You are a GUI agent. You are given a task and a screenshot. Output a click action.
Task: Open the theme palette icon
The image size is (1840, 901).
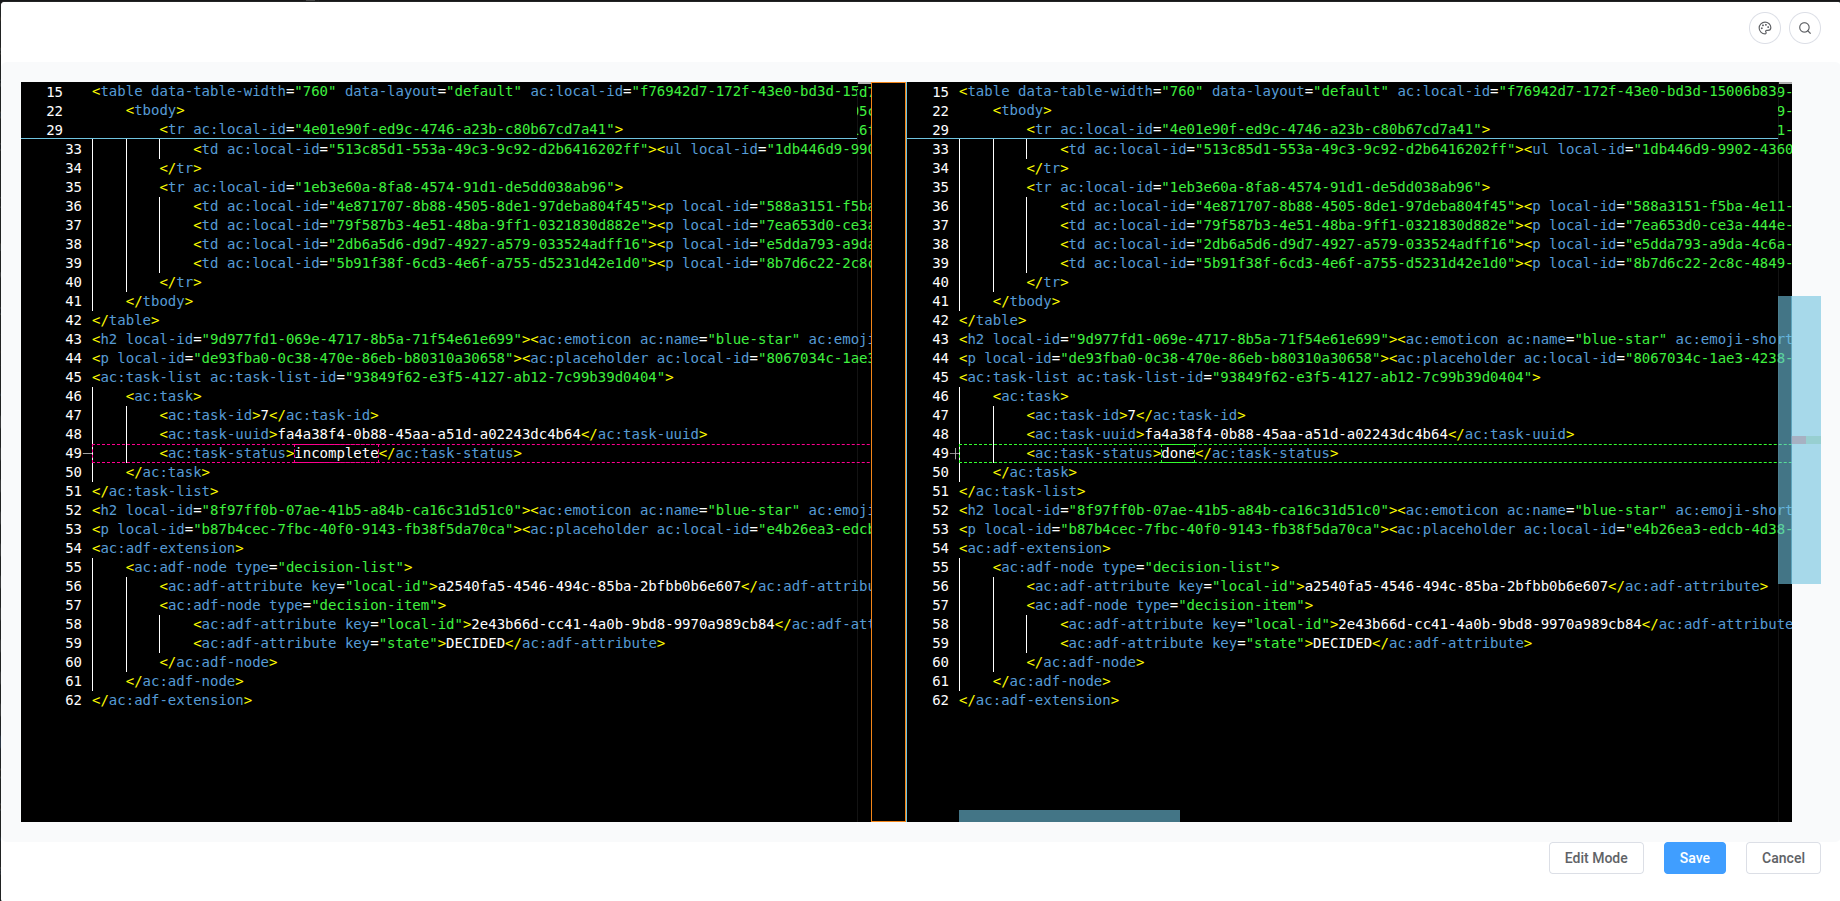coord(1765,28)
